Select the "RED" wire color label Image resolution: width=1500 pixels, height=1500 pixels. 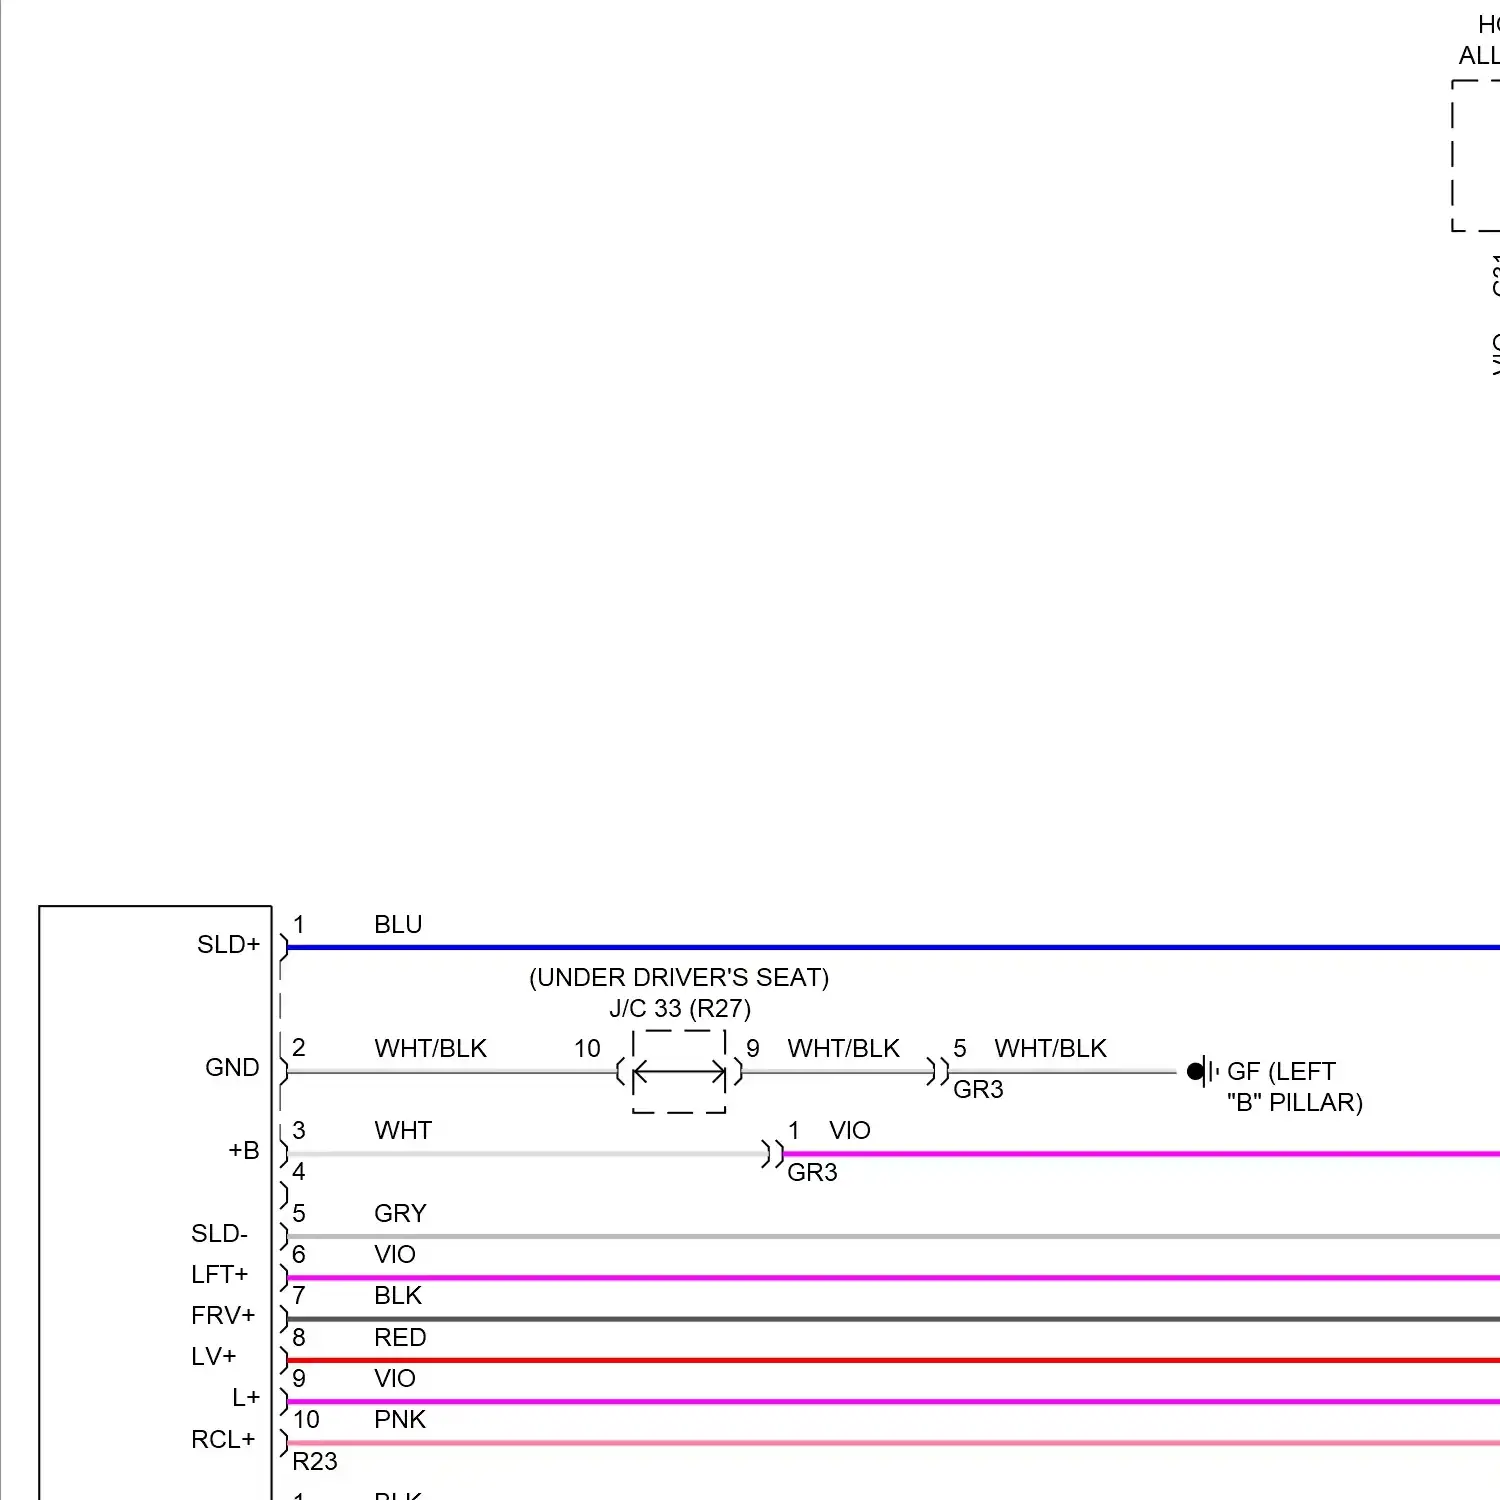400,1337
